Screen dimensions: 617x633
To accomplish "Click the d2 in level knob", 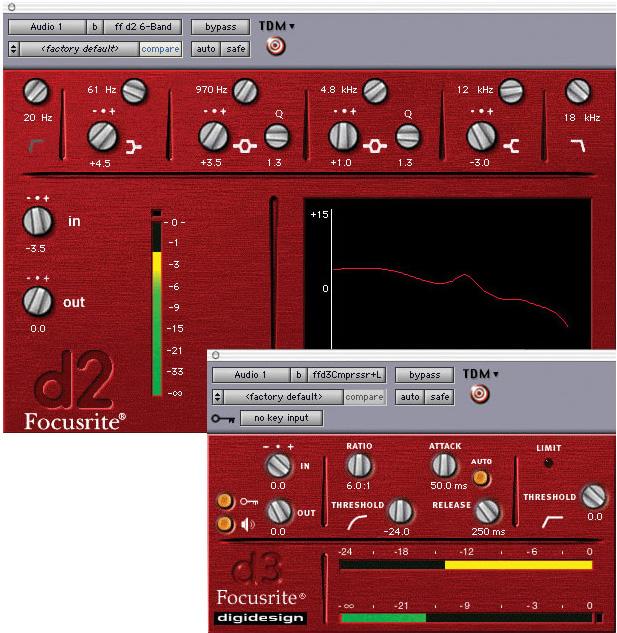I will point(37,222).
